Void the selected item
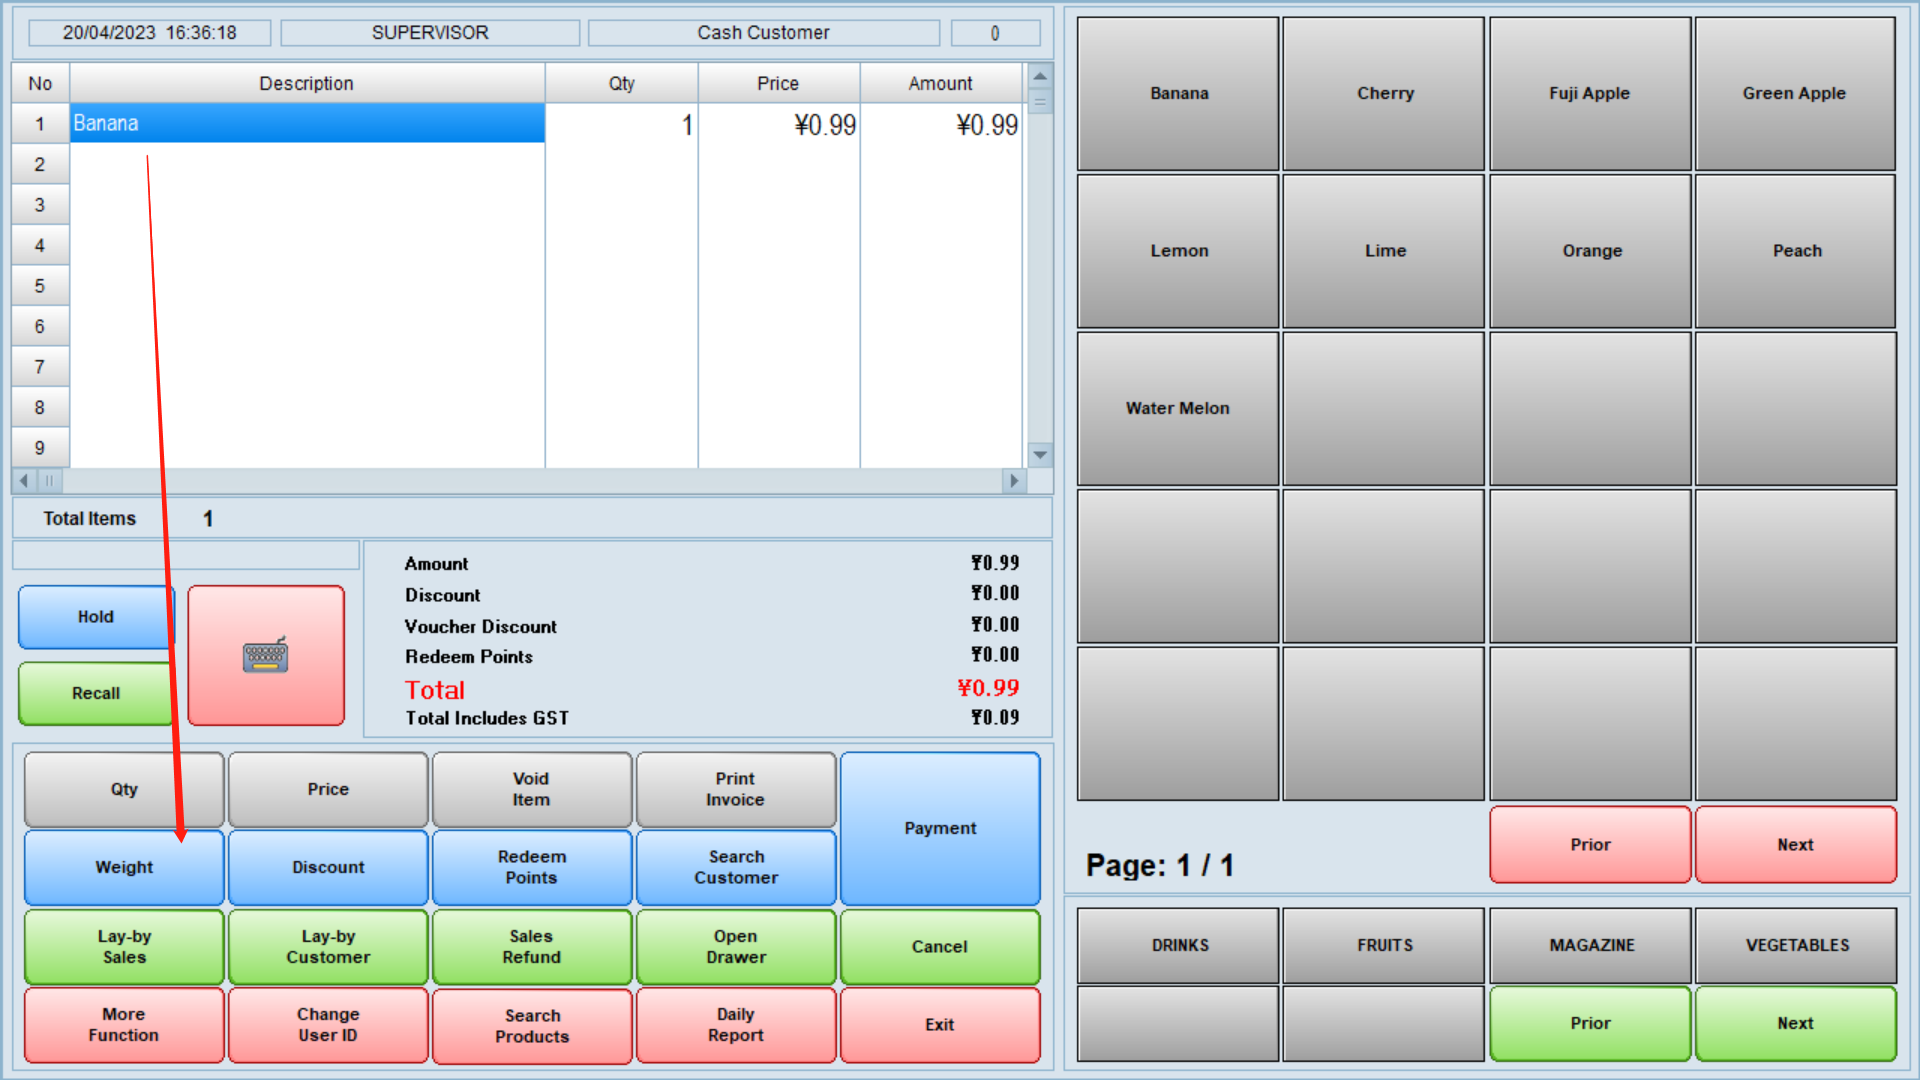The height and width of the screenshot is (1080, 1920). pyautogui.click(x=531, y=789)
